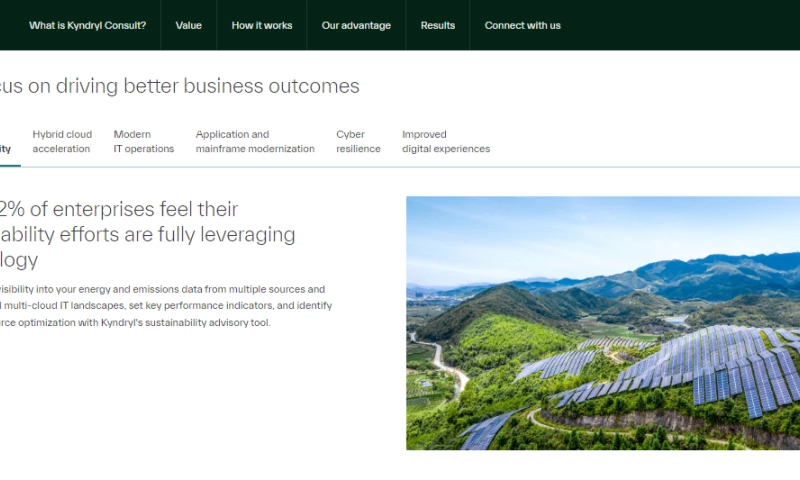
Task: Open Application and mainframe modernization tab
Action: pos(255,141)
